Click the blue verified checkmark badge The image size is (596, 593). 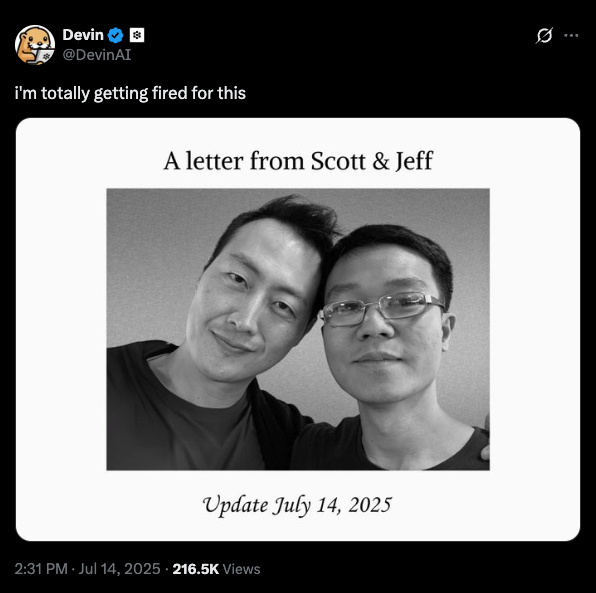[116, 35]
